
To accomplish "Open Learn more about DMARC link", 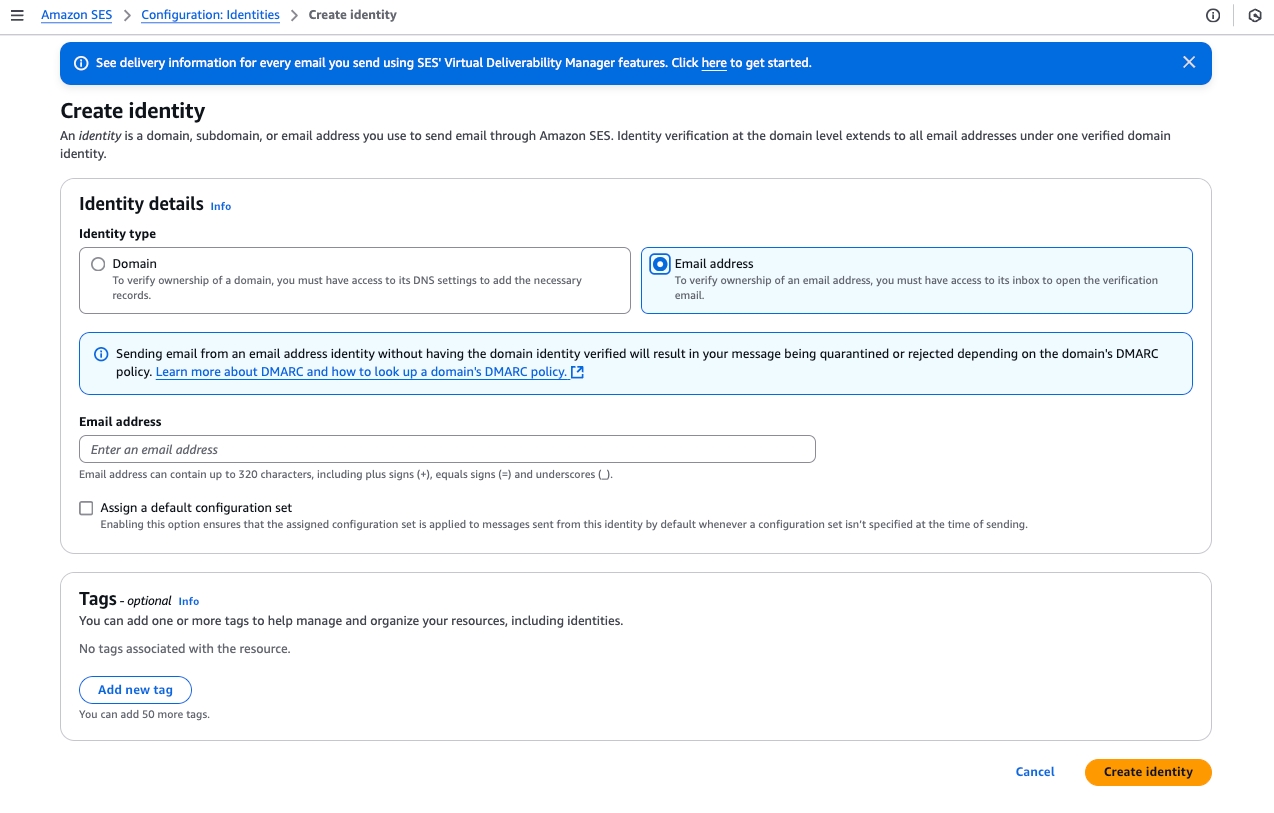I will tap(361, 372).
